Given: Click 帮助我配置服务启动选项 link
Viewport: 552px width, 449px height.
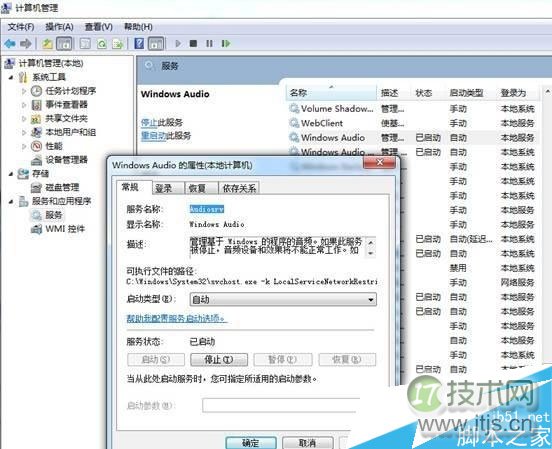Looking at the screenshot, I should click(176, 318).
